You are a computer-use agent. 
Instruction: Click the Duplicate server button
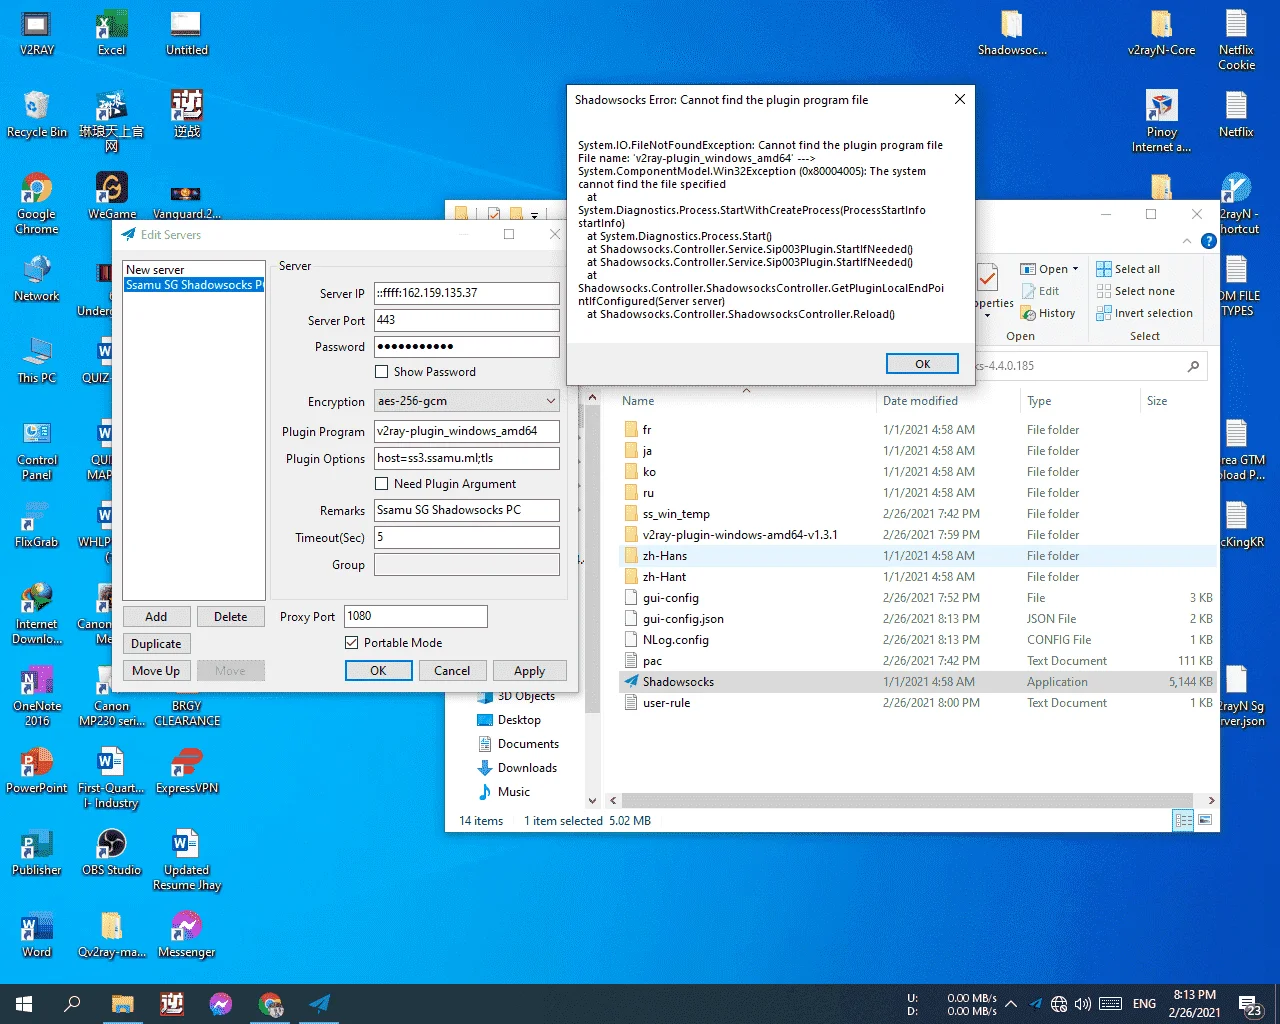[x=156, y=644]
